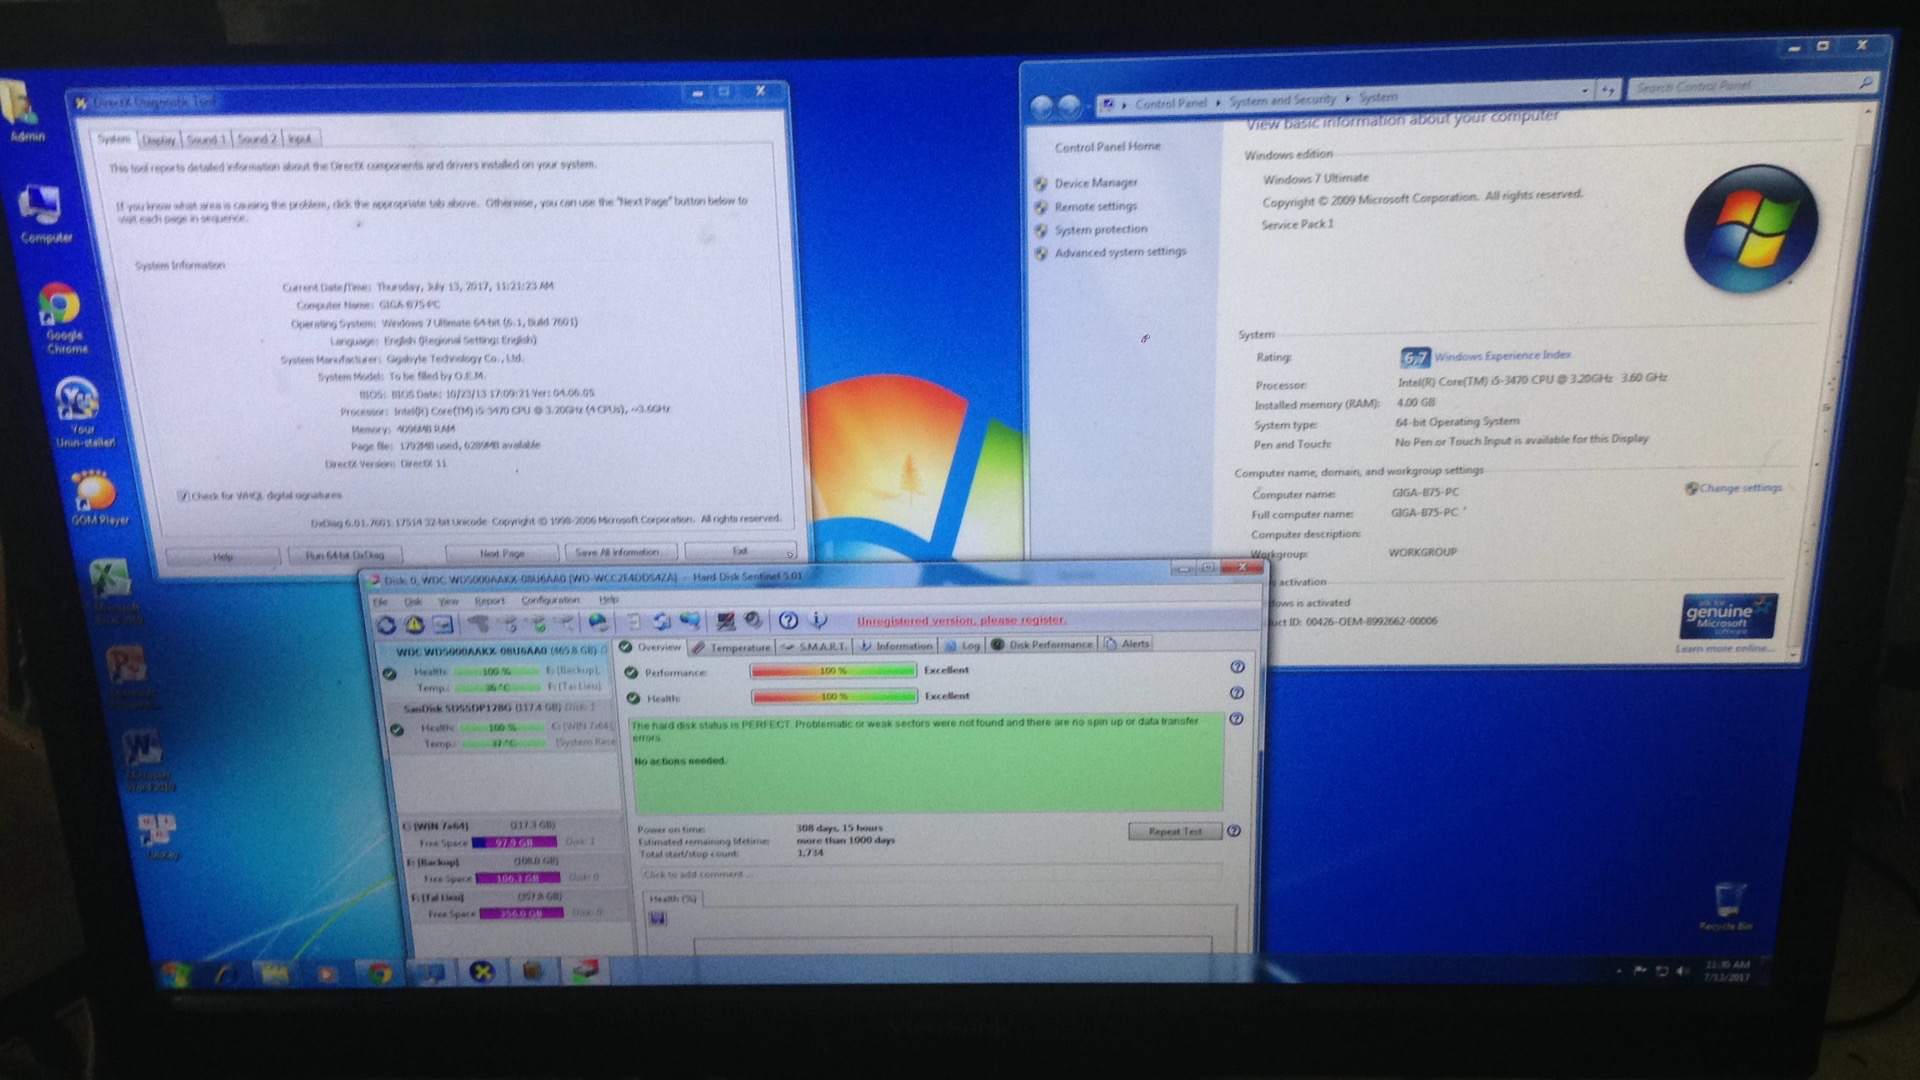Click the document icon next to the globe
This screenshot has width=1920, height=1080.
(633, 622)
